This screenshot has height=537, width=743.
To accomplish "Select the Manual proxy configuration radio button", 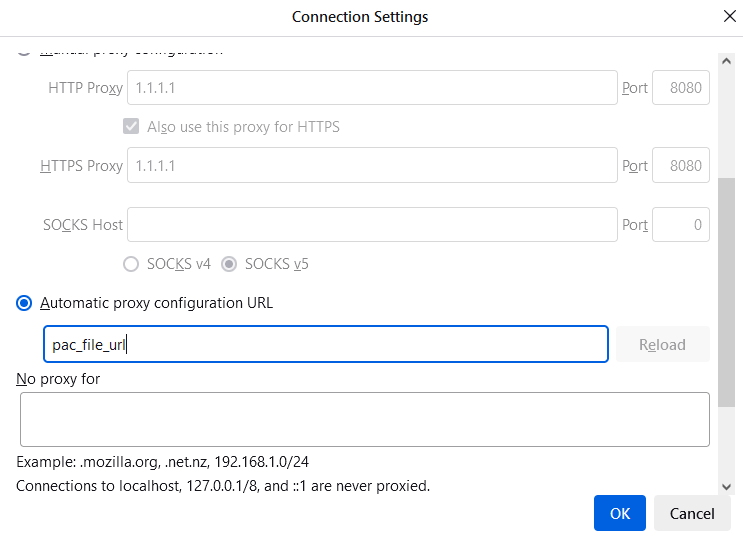I will click(x=25, y=47).
